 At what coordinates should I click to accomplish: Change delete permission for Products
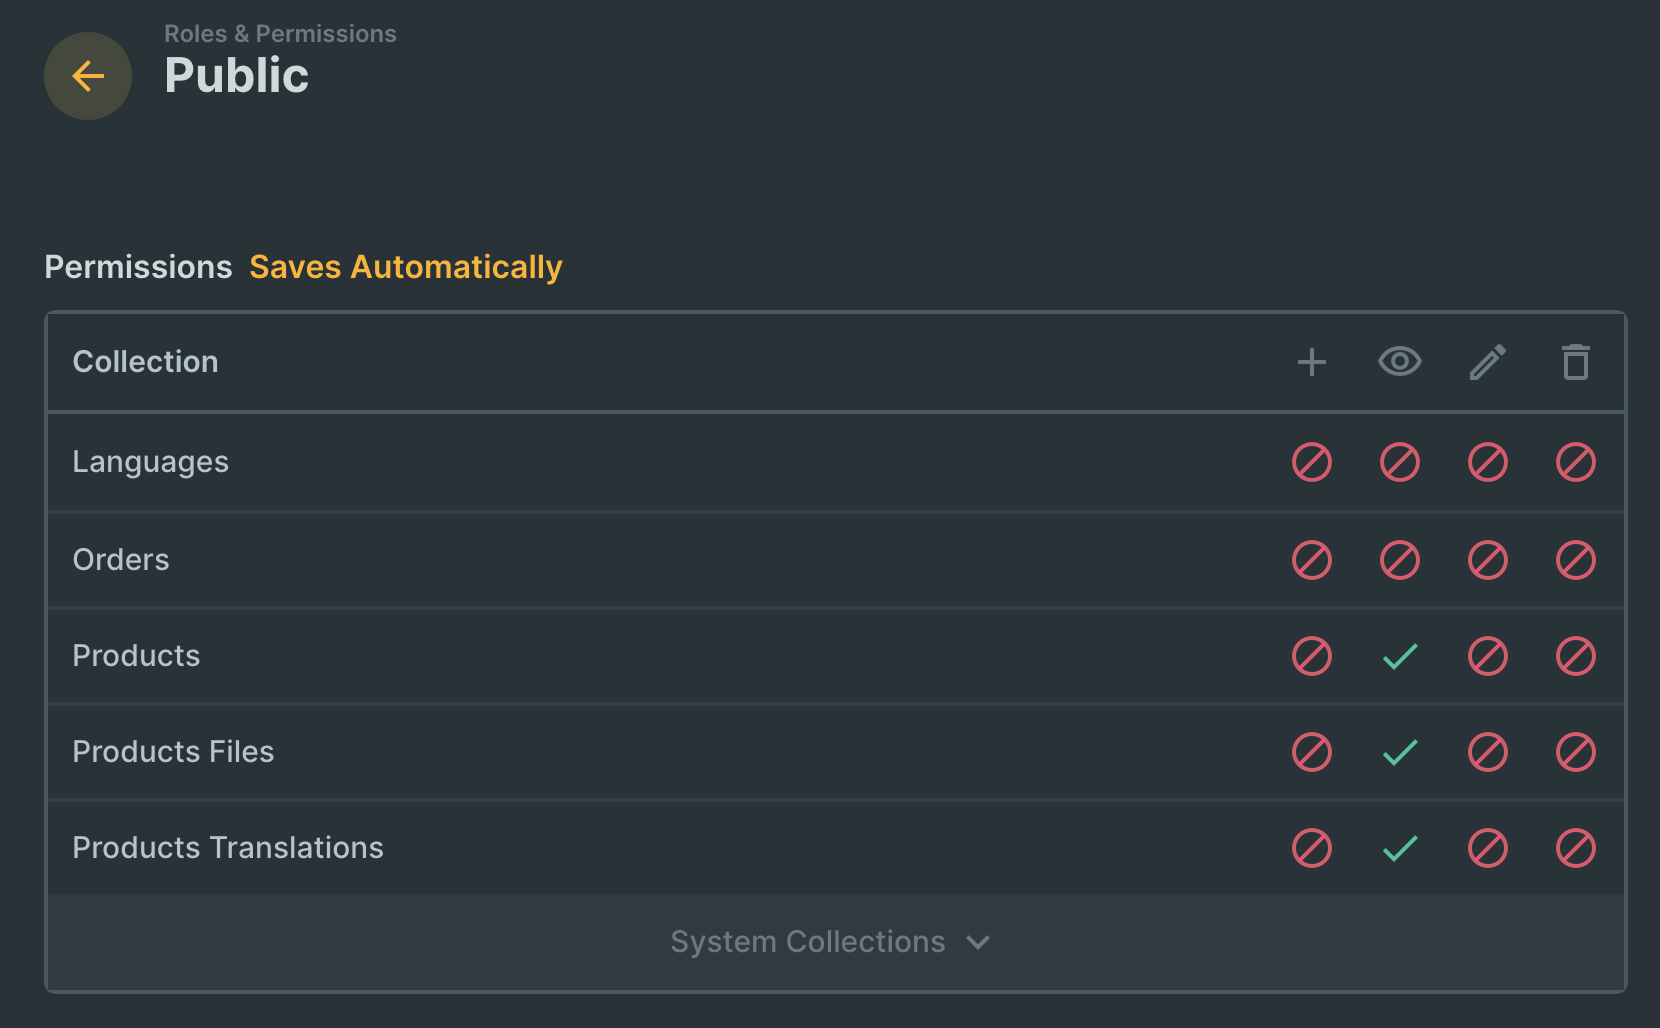pos(1576,656)
